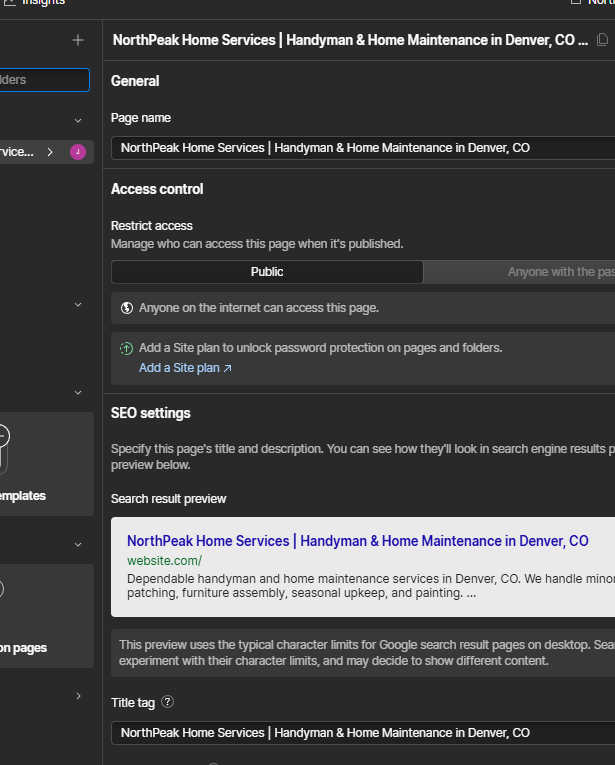The height and width of the screenshot is (765, 615).
Task: Open the Add a Site plan link
Action: tap(185, 368)
